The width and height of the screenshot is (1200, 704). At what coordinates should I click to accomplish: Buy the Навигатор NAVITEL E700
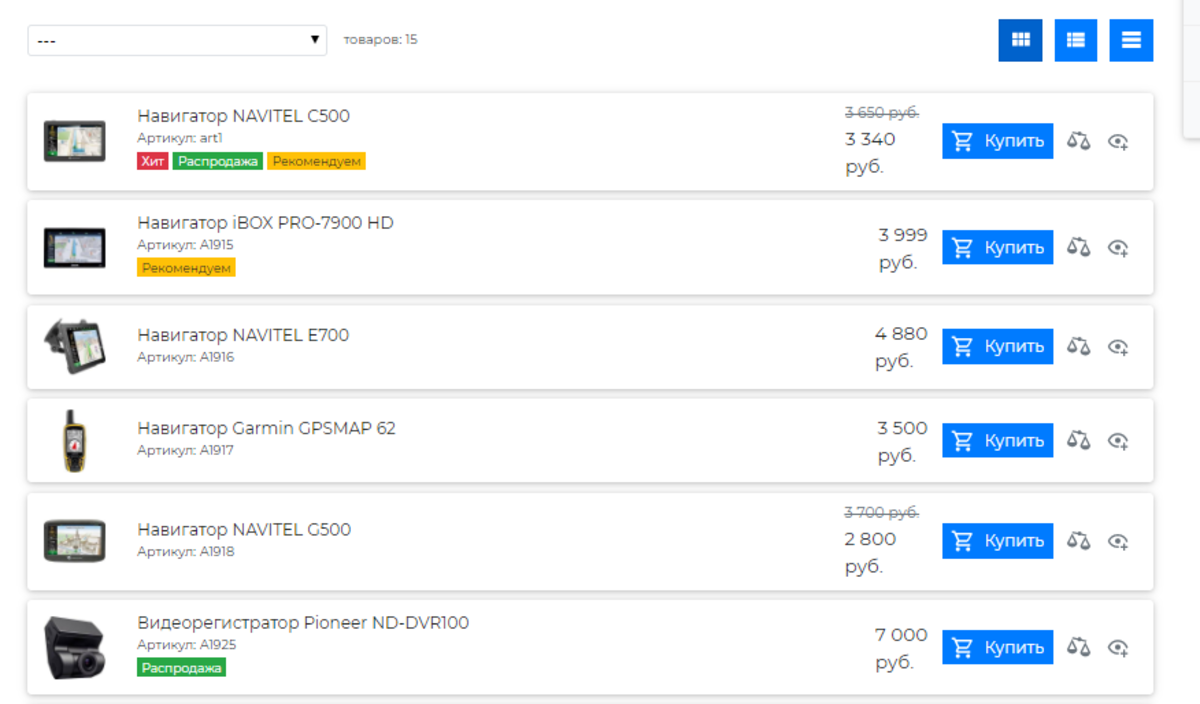(x=997, y=346)
